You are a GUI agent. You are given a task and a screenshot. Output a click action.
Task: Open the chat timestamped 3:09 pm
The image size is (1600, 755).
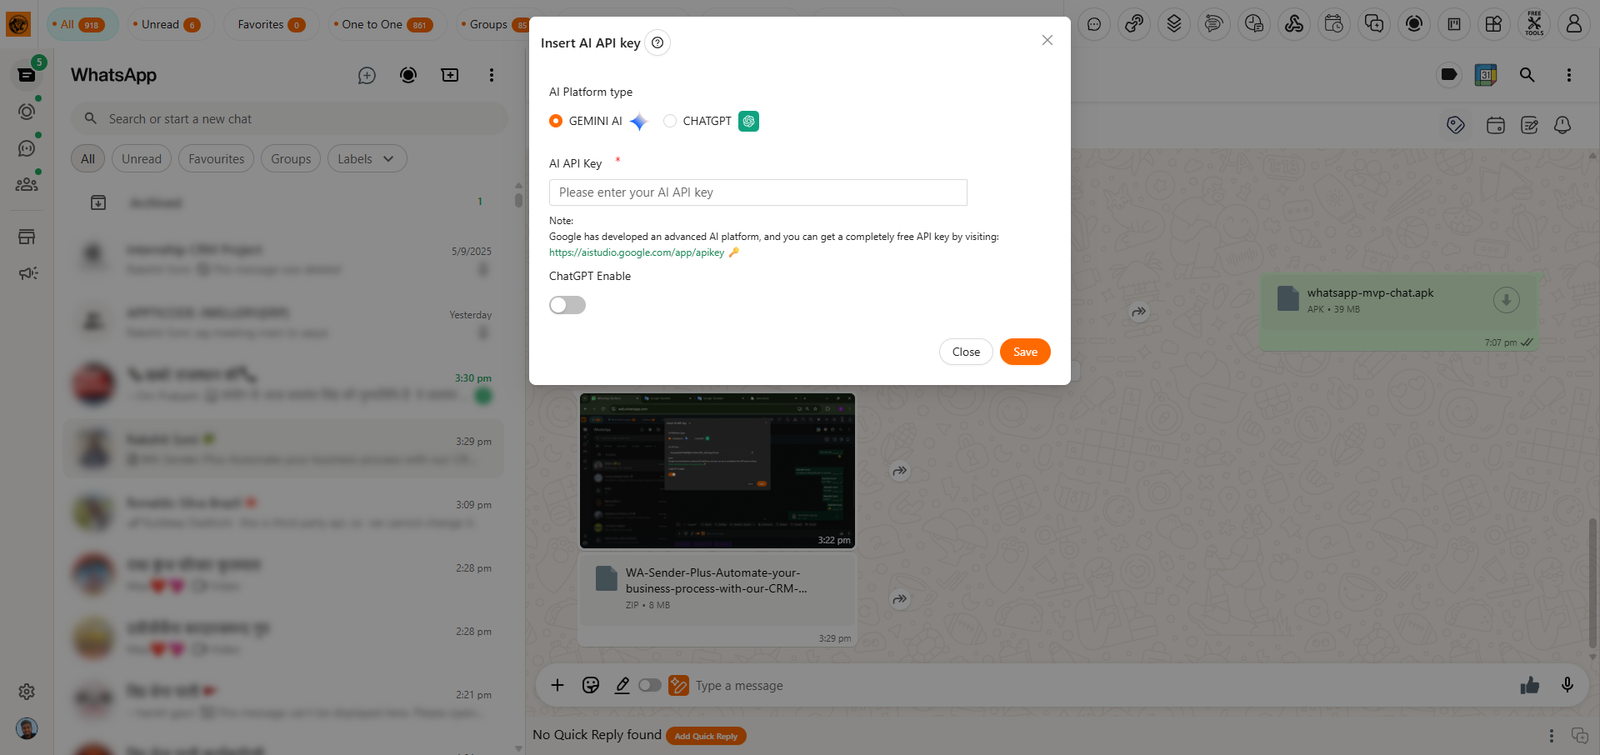[x=284, y=513]
